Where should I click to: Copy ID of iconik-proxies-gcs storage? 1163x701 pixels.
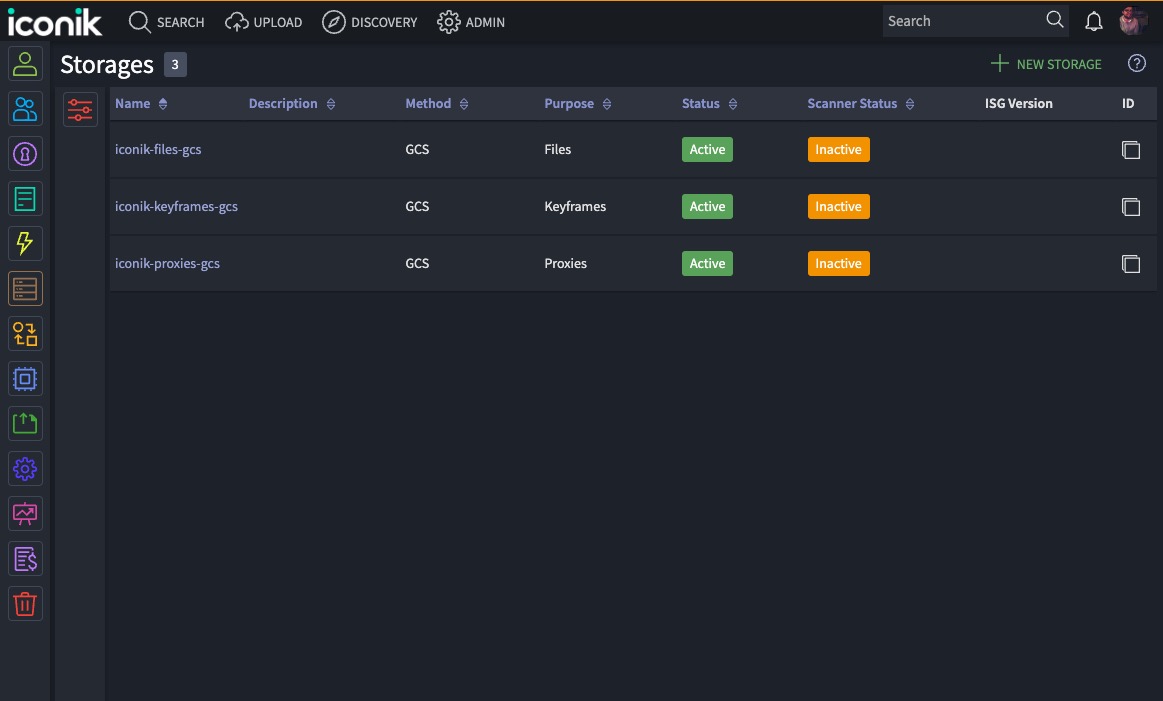1130,264
